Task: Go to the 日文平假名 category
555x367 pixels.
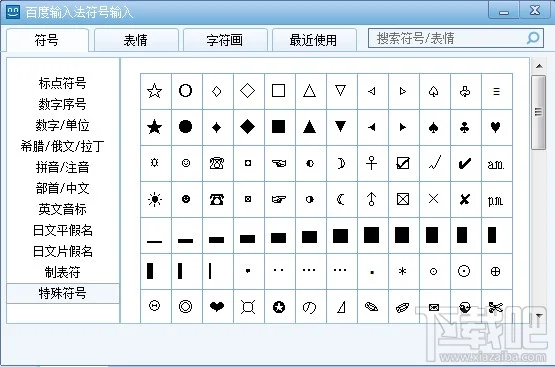Action: 63,230
